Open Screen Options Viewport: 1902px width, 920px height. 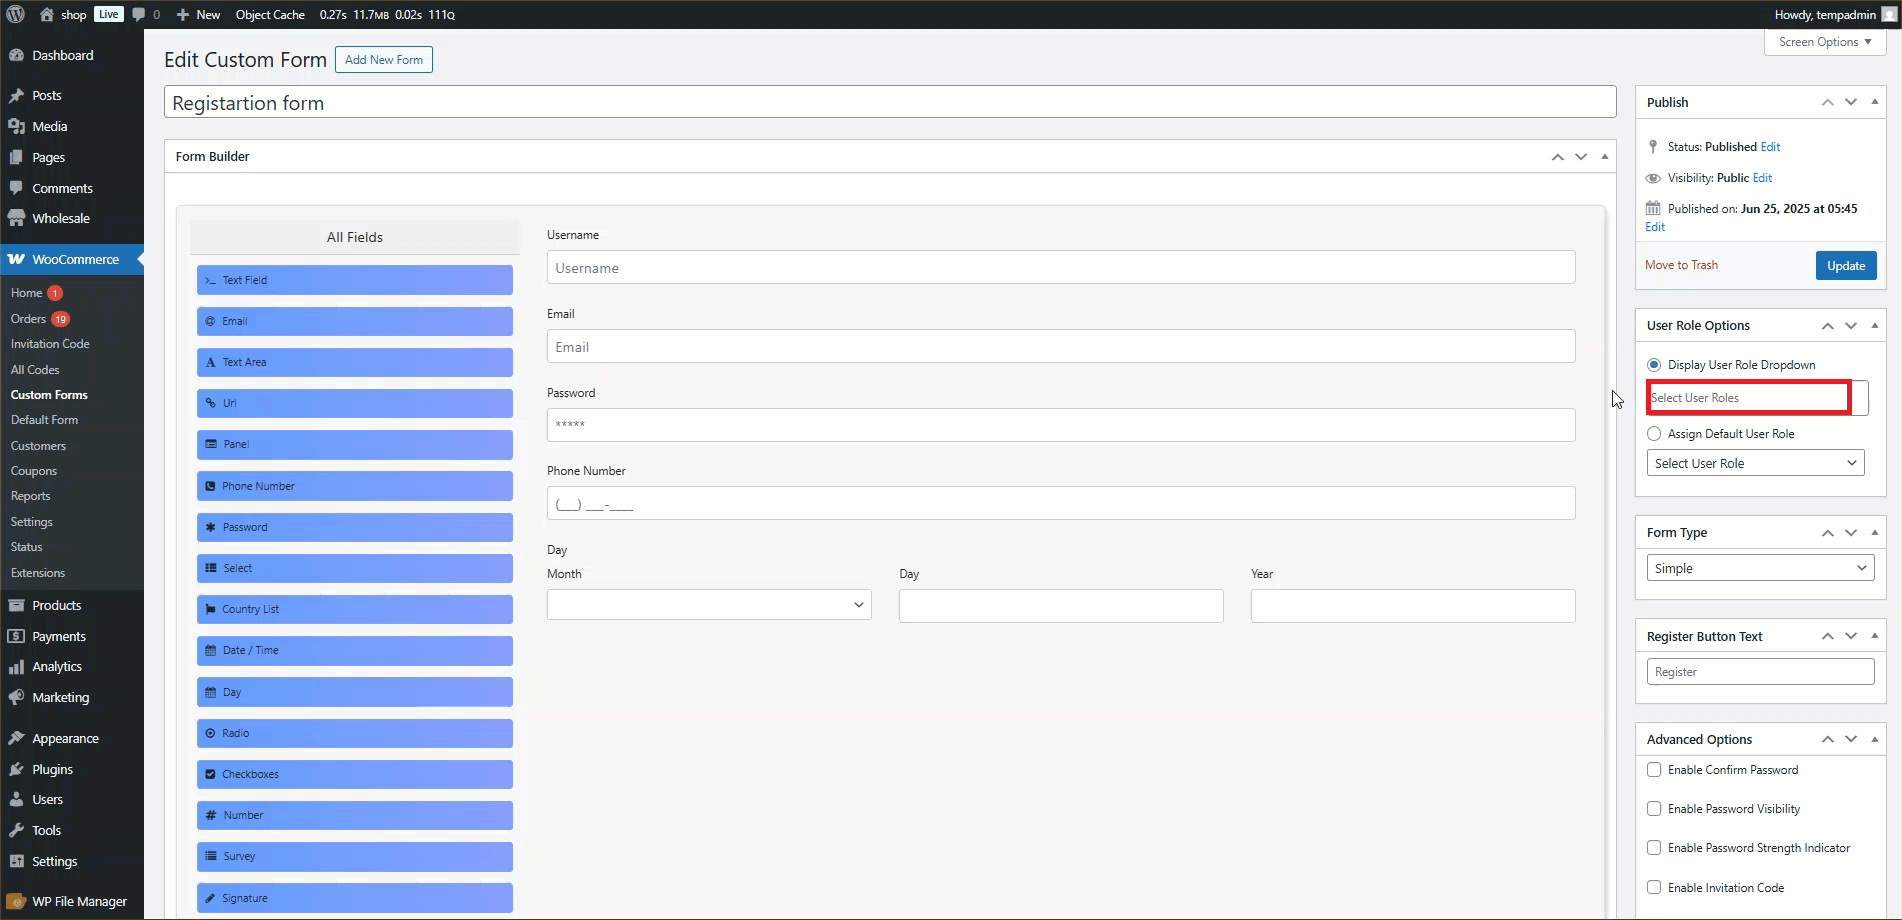point(1823,42)
